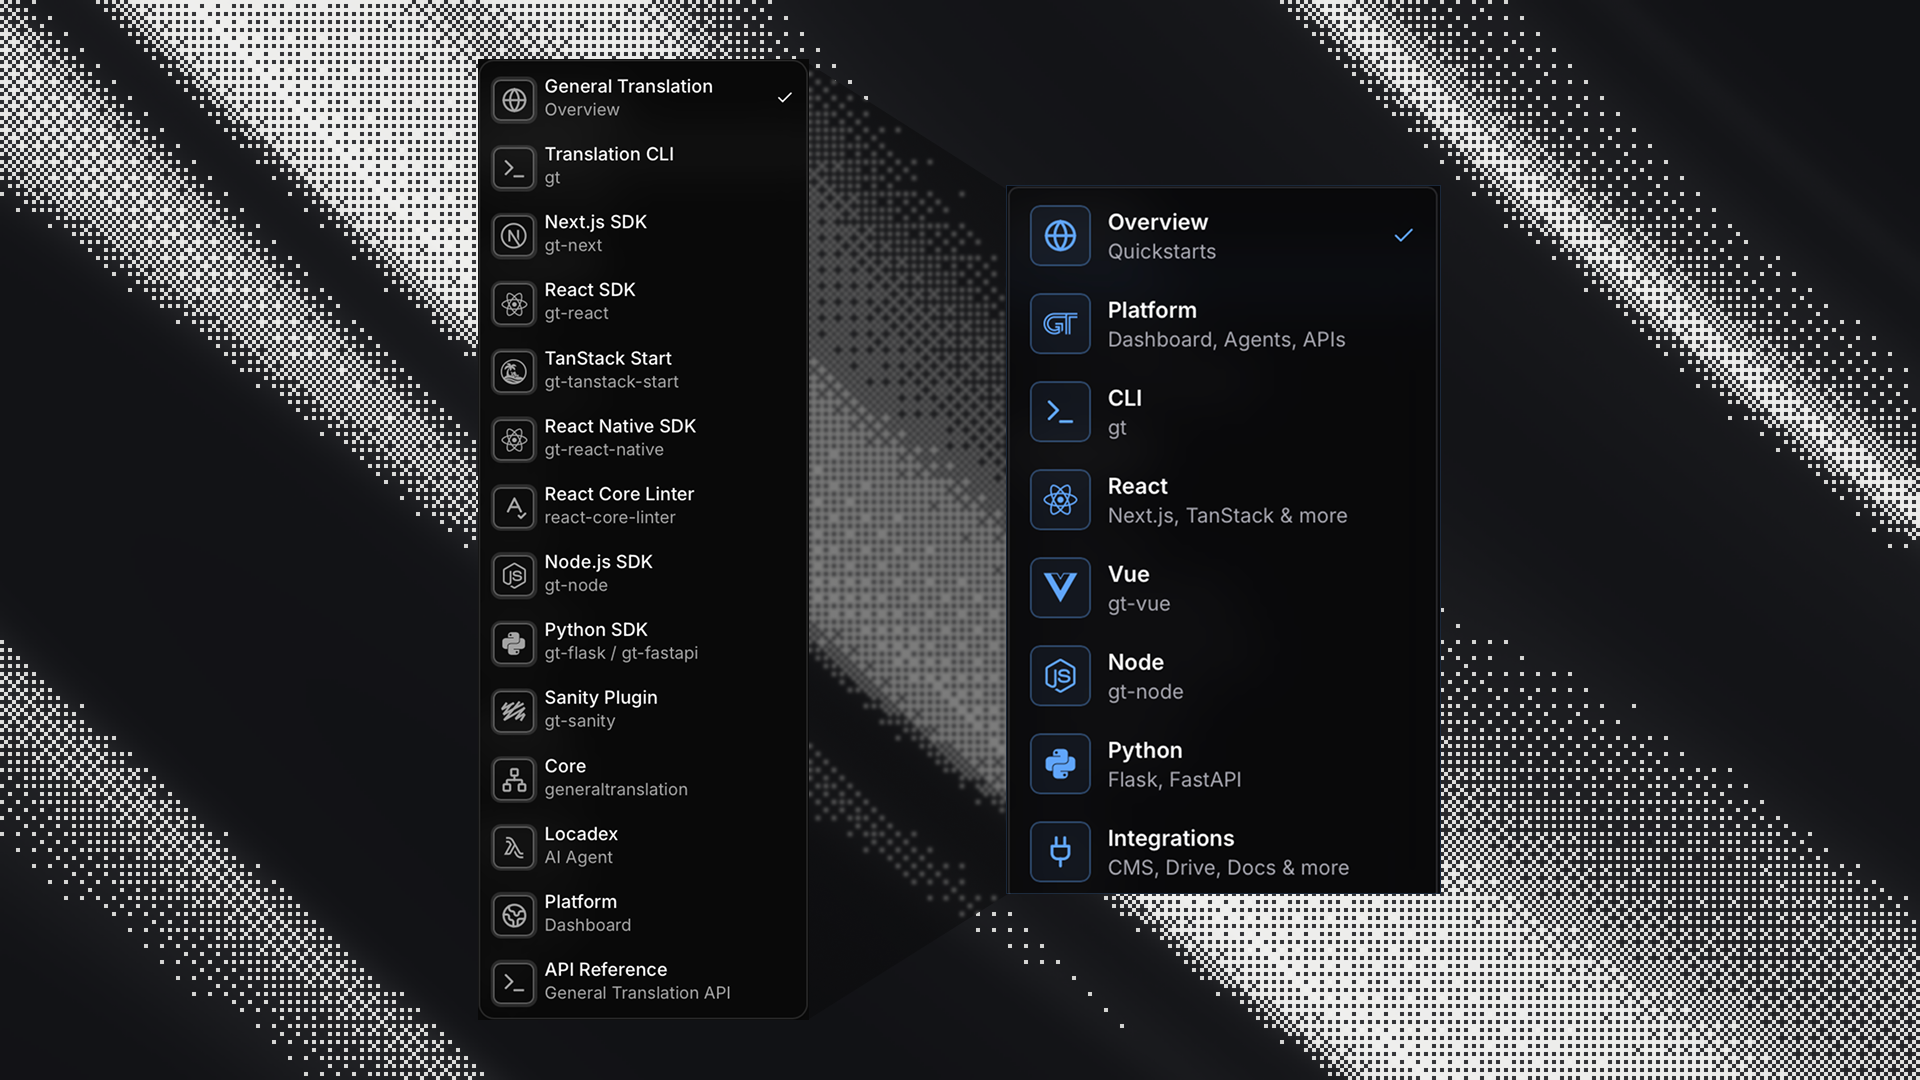Image resolution: width=1920 pixels, height=1080 pixels.
Task: Choose Python Flask, FastAPI entry
Action: point(1224,764)
